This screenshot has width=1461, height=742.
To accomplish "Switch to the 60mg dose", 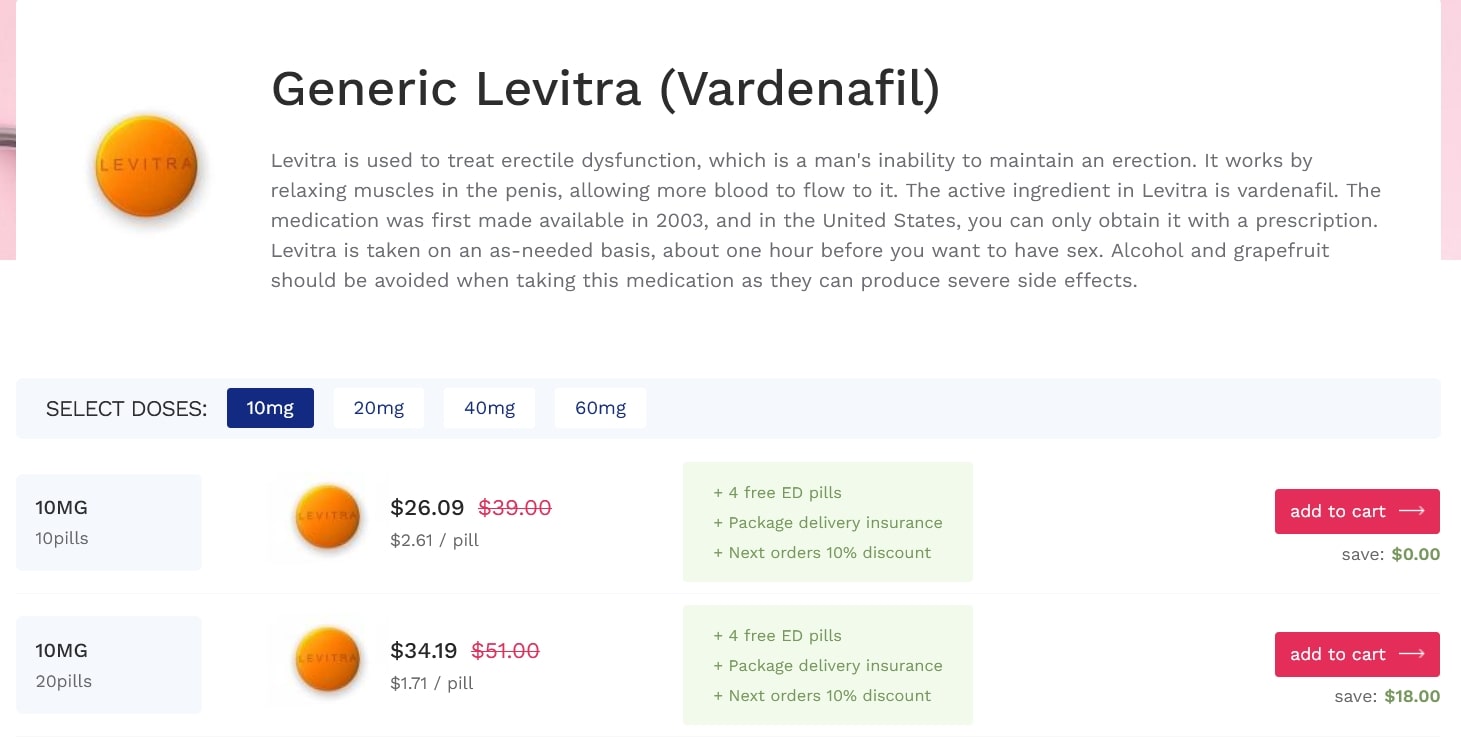I will coord(600,408).
